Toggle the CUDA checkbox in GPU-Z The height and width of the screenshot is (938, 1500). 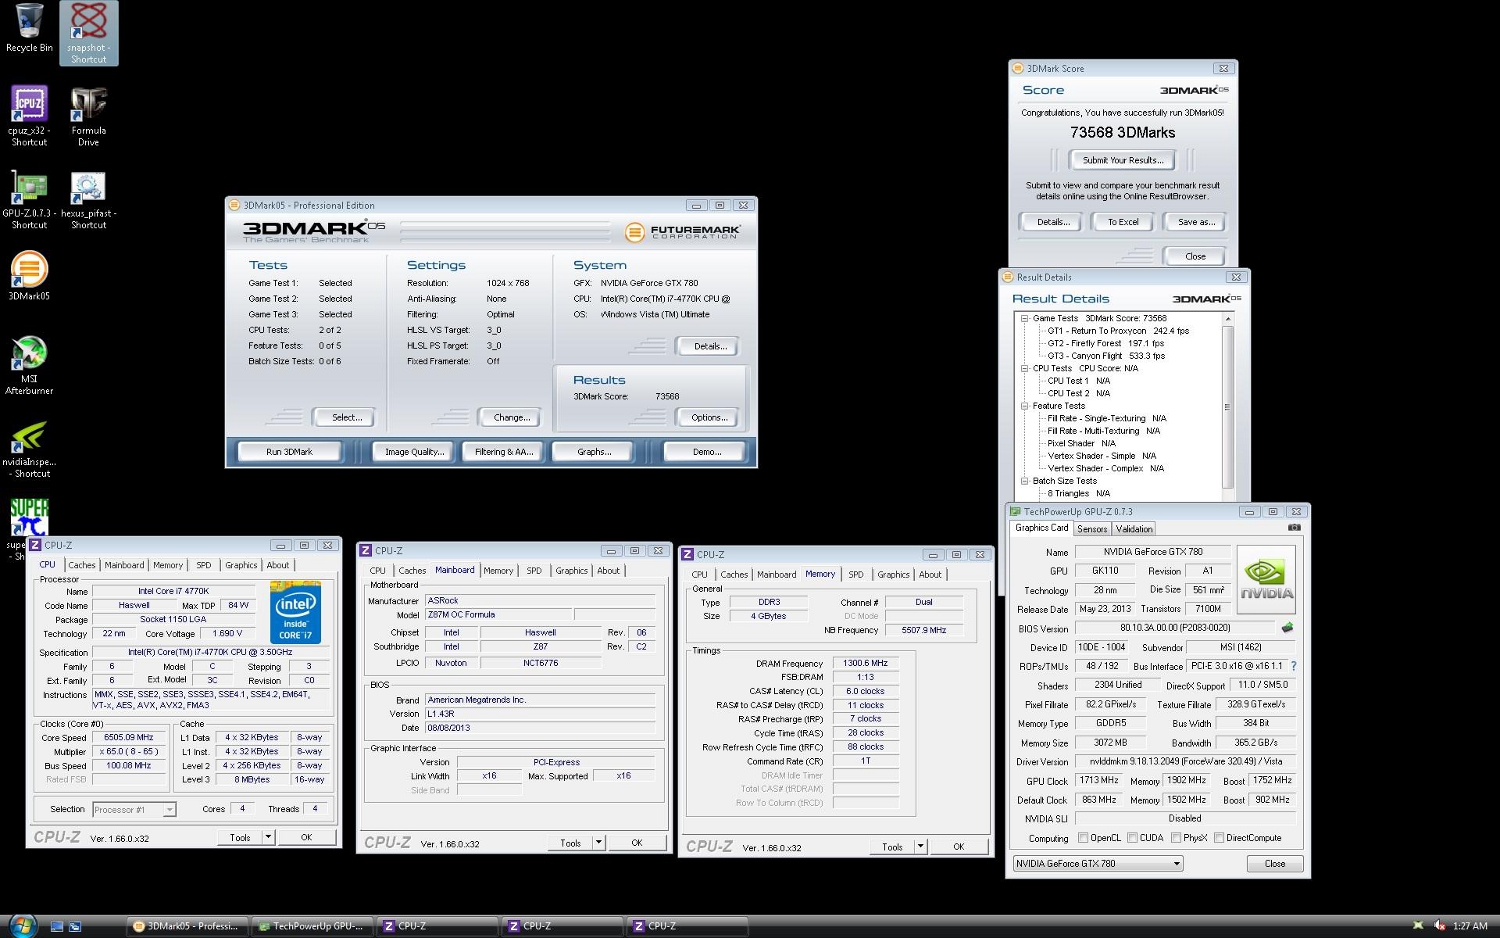1132,838
